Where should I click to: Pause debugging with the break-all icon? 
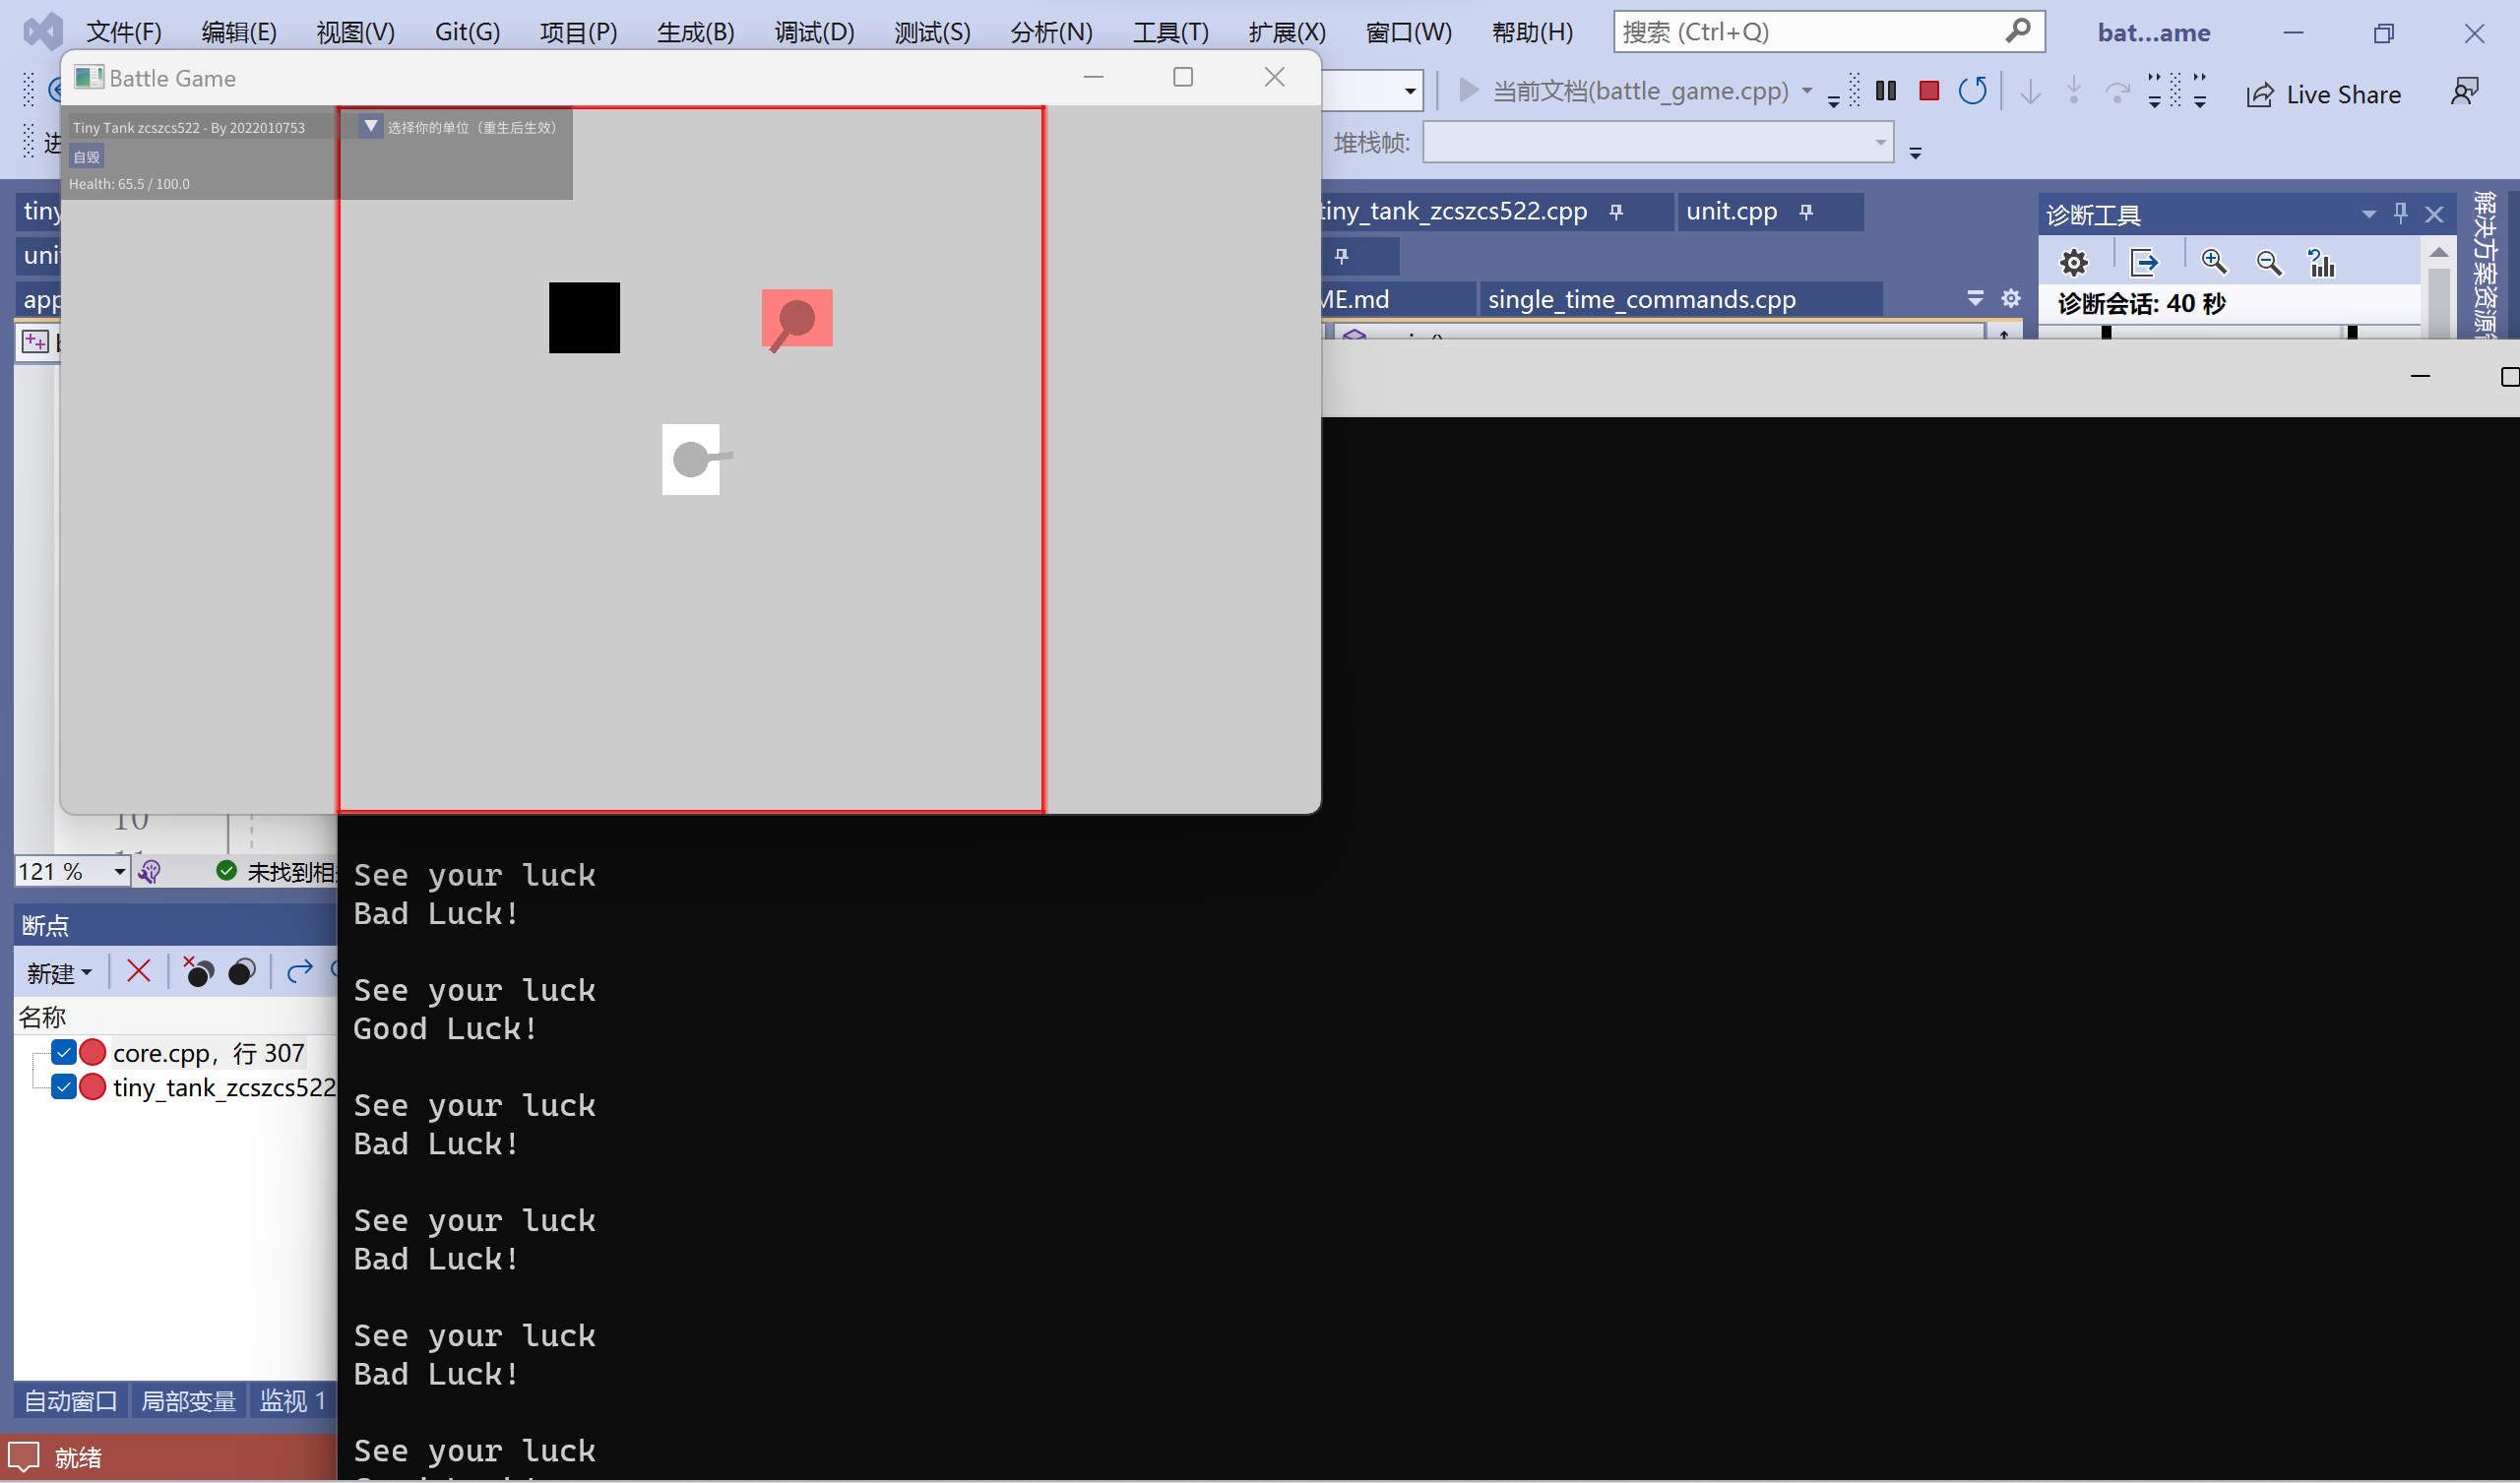1886,90
